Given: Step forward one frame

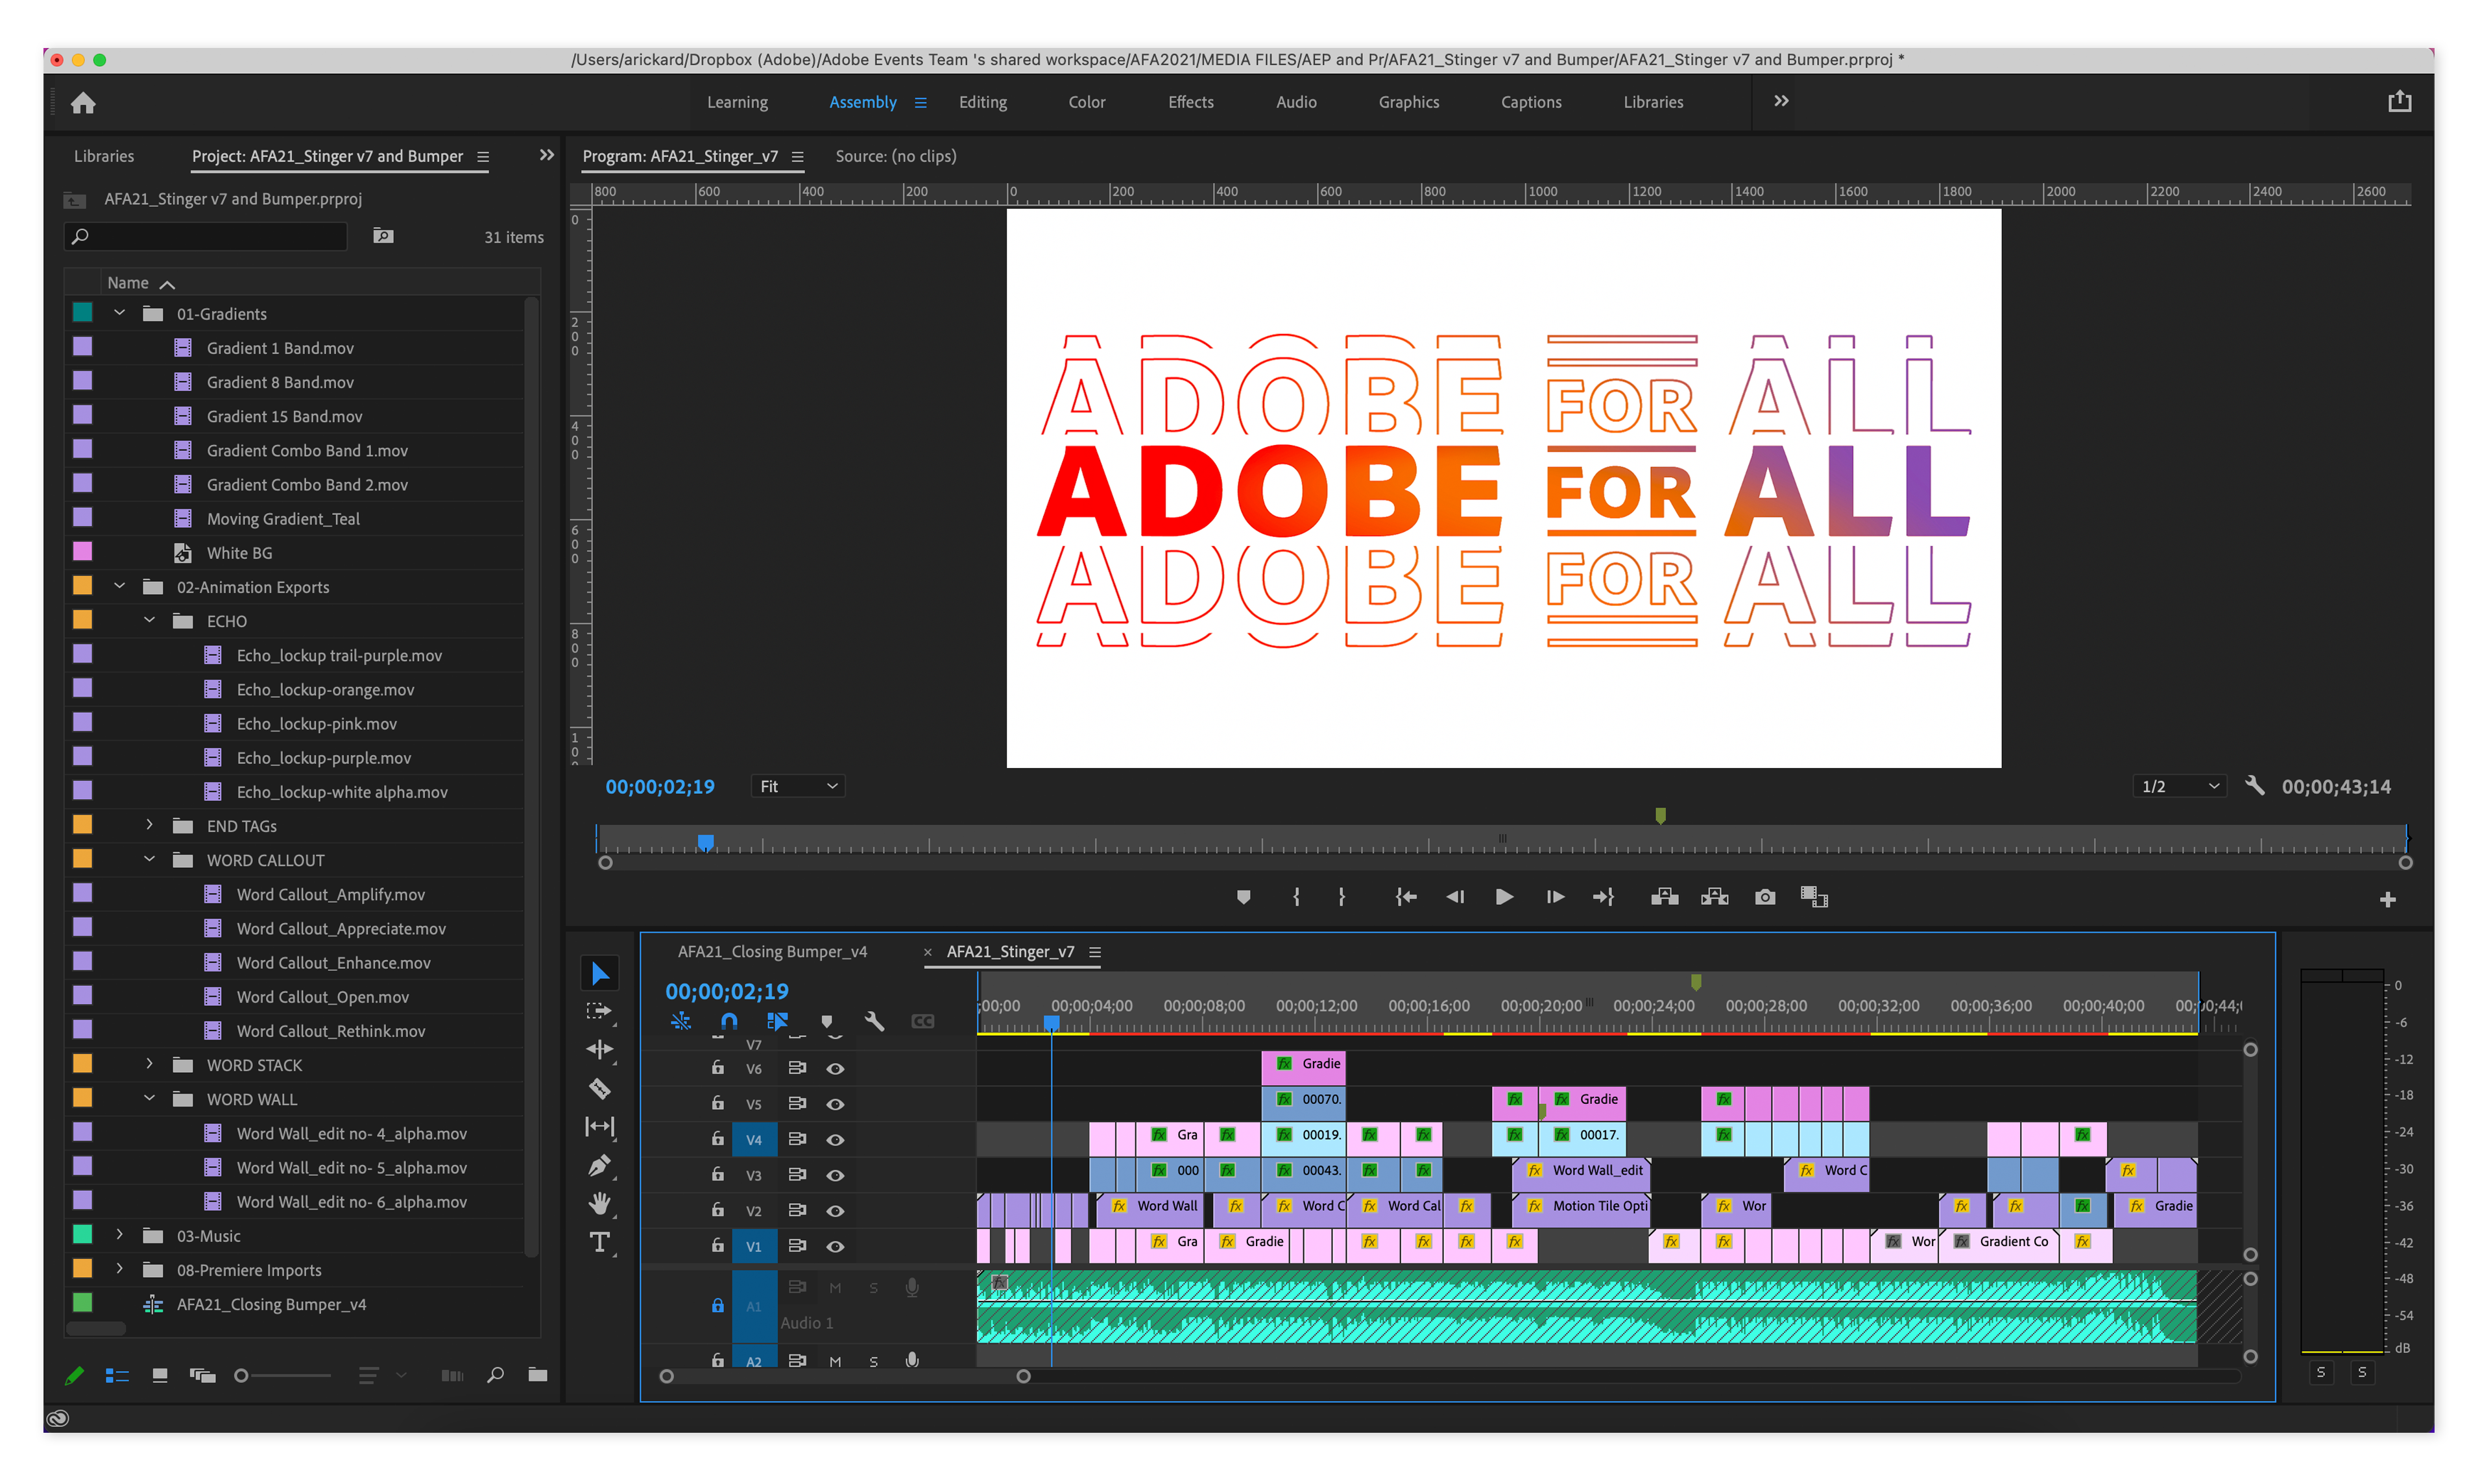Looking at the screenshot, I should (1555, 898).
